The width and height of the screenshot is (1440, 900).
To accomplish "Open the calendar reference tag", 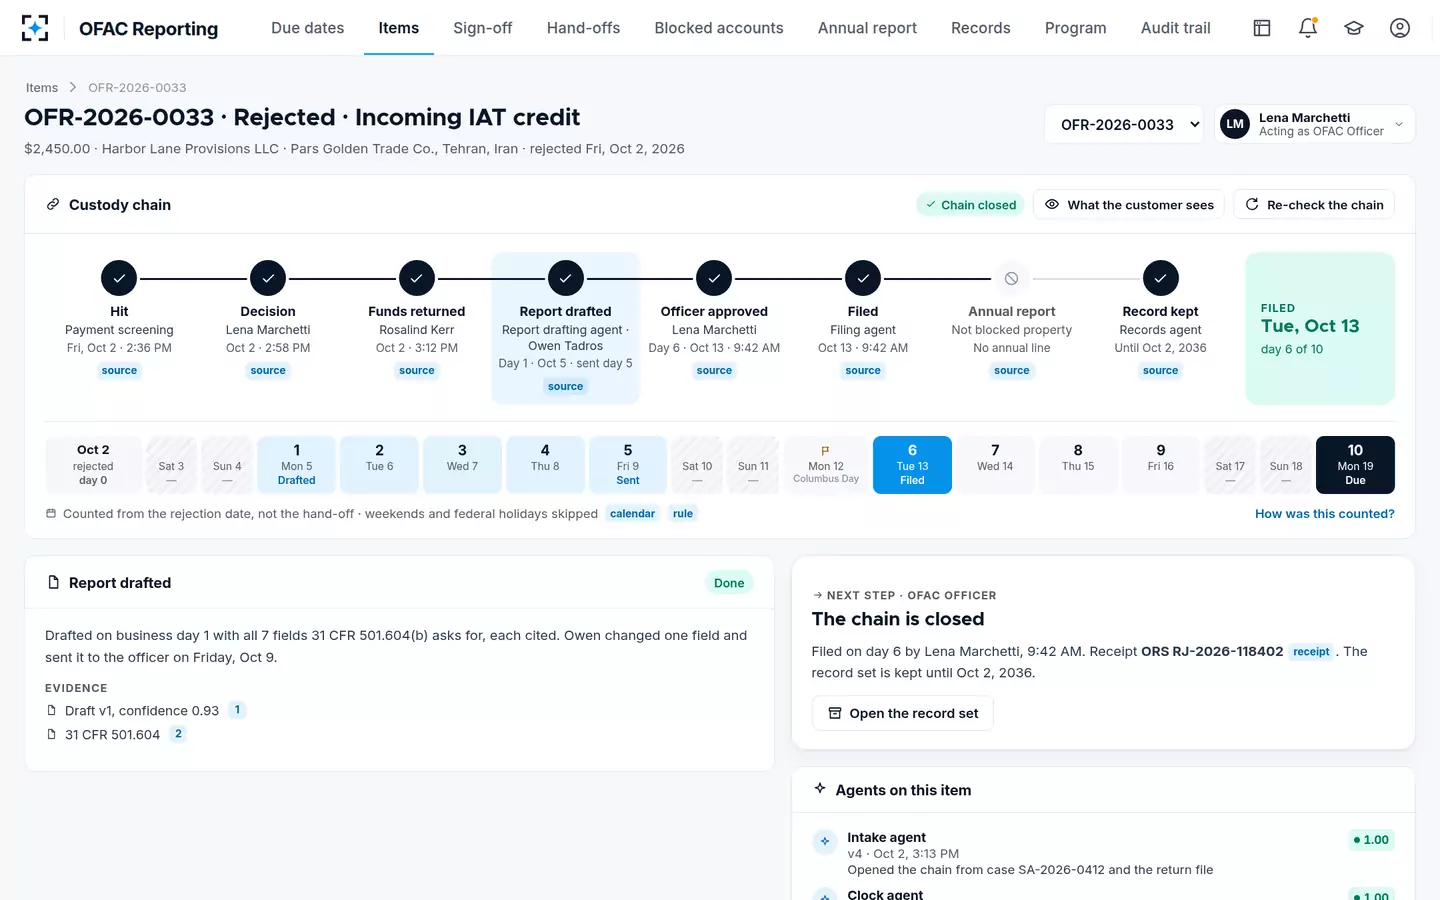I will pyautogui.click(x=633, y=514).
